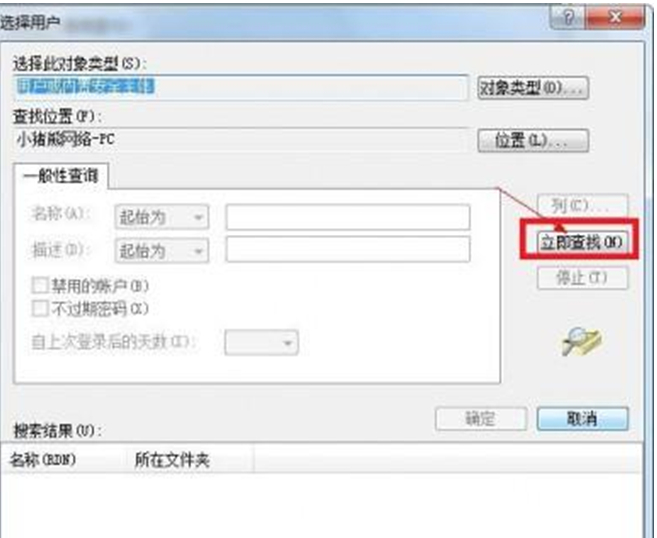Toggle the 不过期密码 checkbox
Image resolution: width=657 pixels, height=538 pixels.
coord(40,309)
